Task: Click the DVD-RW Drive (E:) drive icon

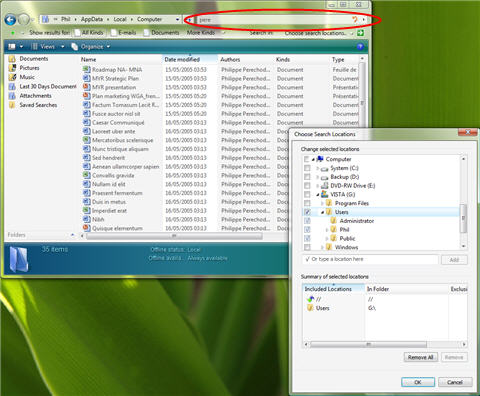Action: (x=324, y=186)
